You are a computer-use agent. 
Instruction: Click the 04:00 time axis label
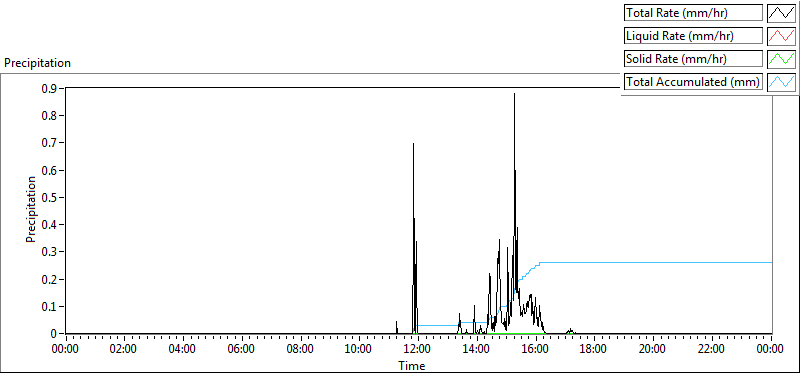[183, 350]
